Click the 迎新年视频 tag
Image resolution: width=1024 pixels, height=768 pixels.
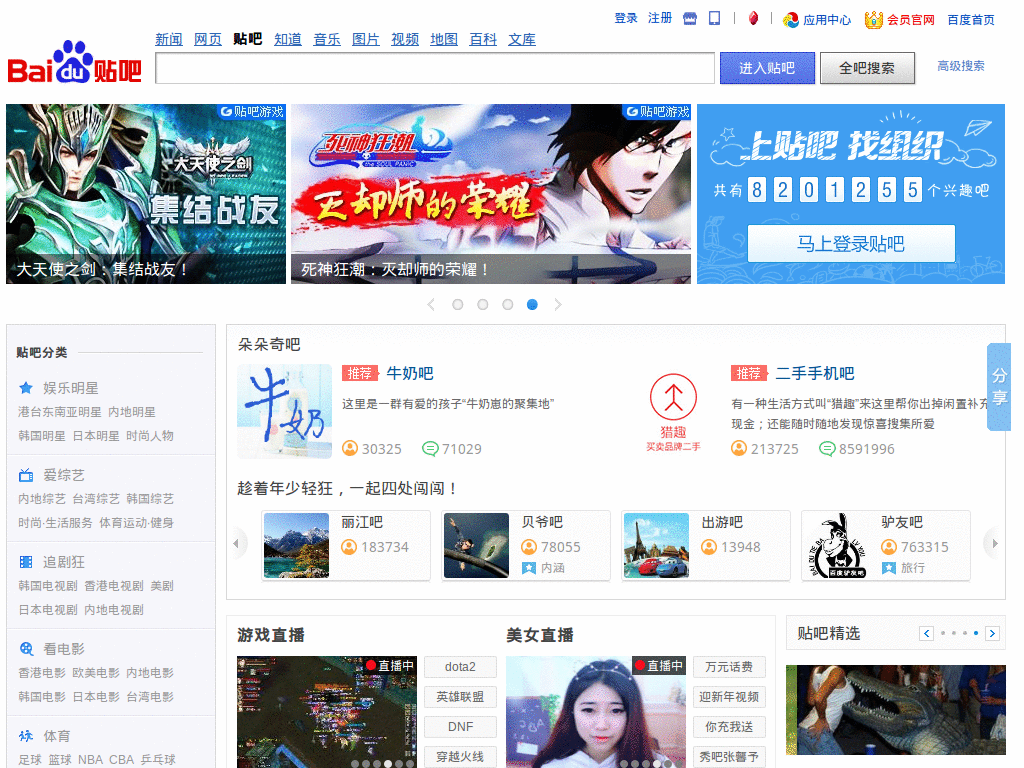click(729, 697)
